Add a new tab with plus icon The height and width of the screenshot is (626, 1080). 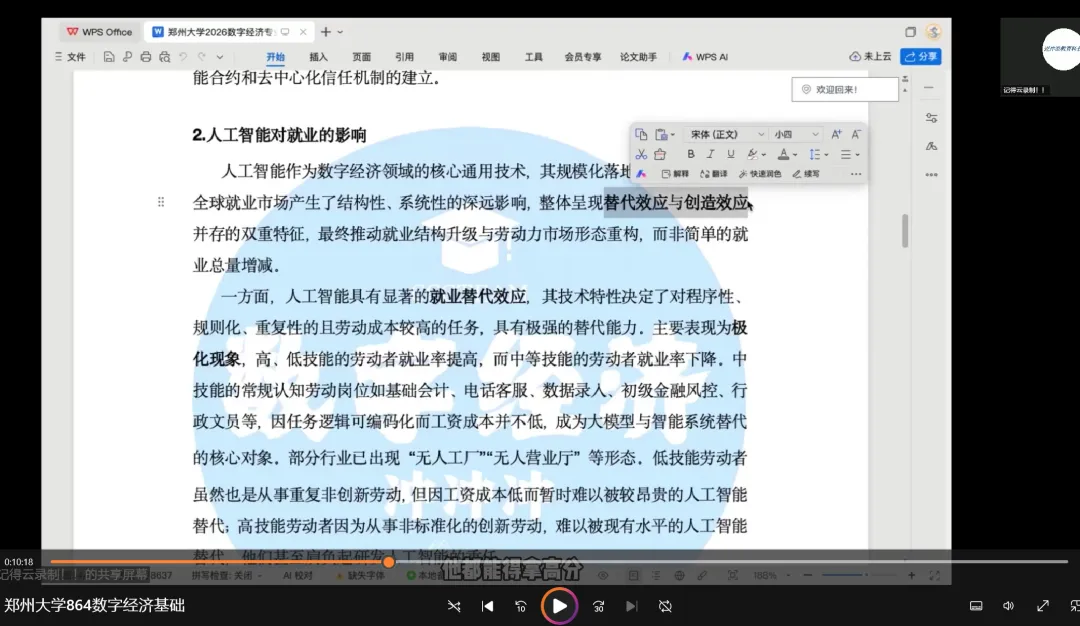tap(326, 32)
